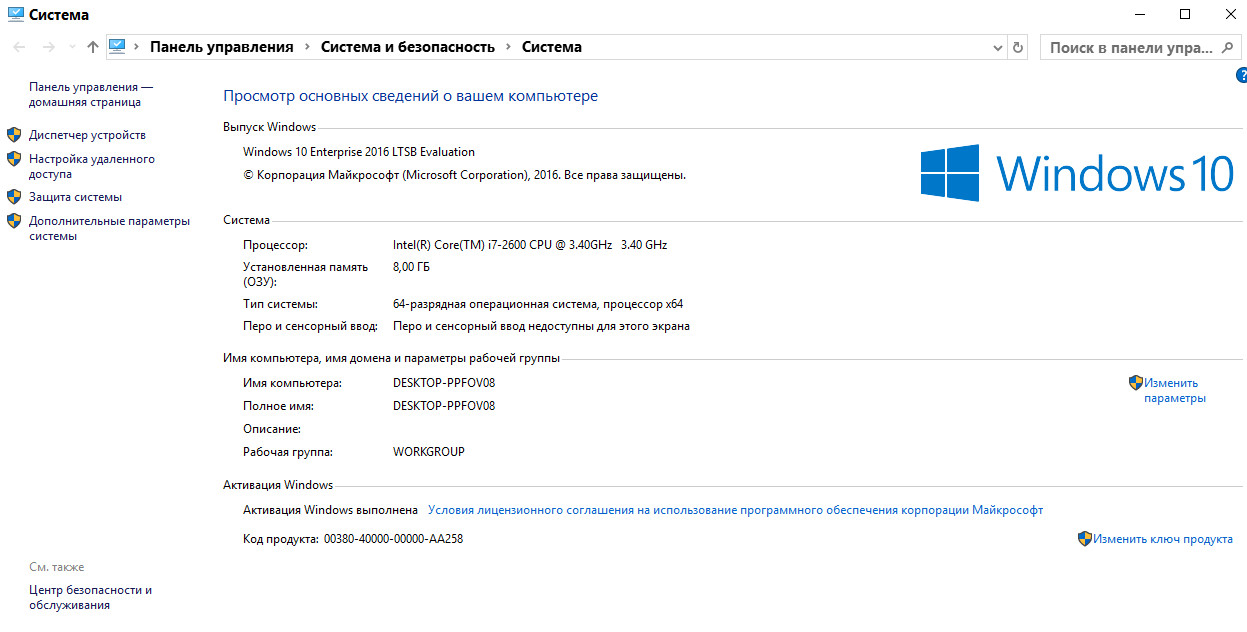
Task: Click the shield icon beside "Защита системы"
Action: point(14,197)
